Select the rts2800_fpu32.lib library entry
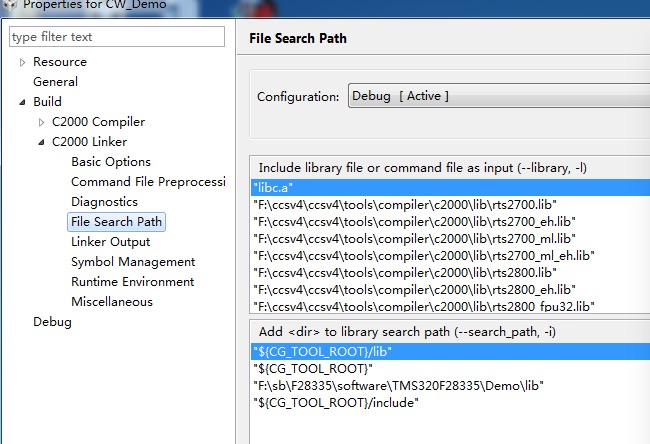This screenshot has width=650, height=444. (424, 306)
